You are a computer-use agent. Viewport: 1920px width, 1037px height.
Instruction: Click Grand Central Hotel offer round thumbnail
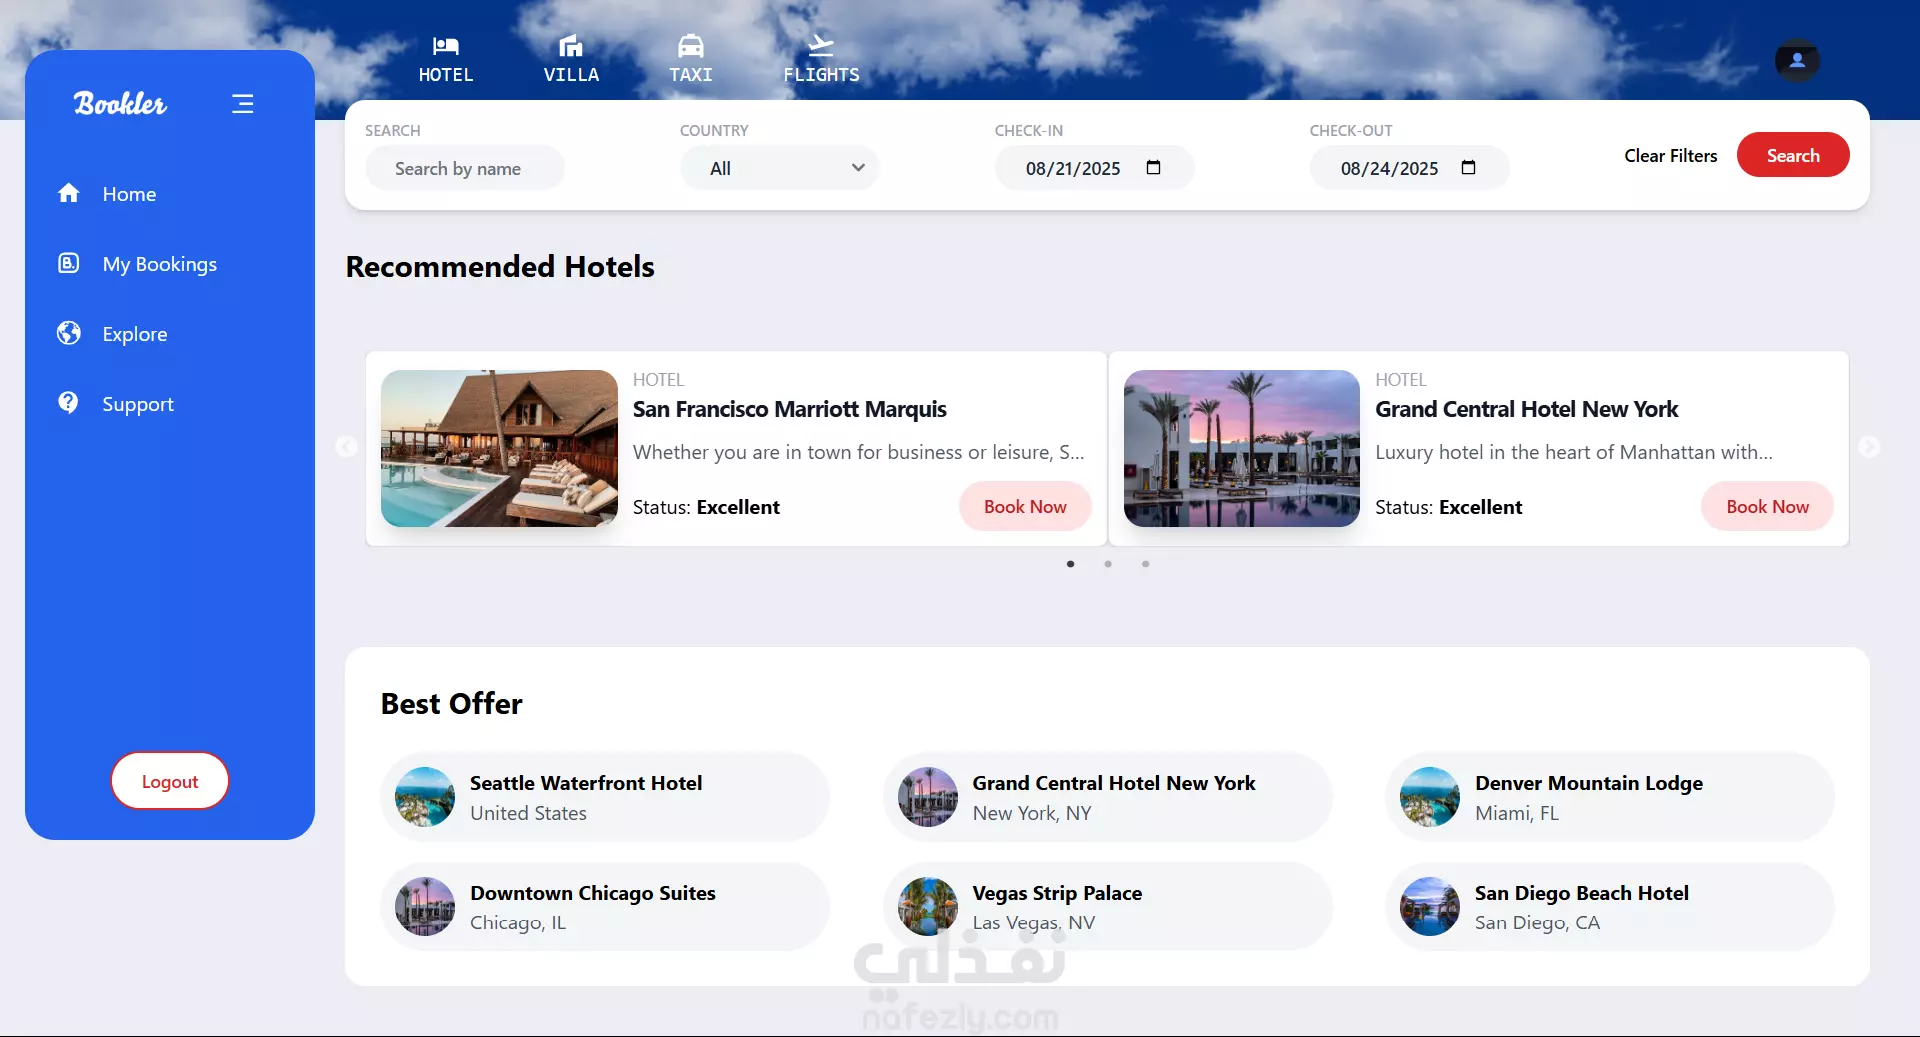pyautogui.click(x=928, y=797)
